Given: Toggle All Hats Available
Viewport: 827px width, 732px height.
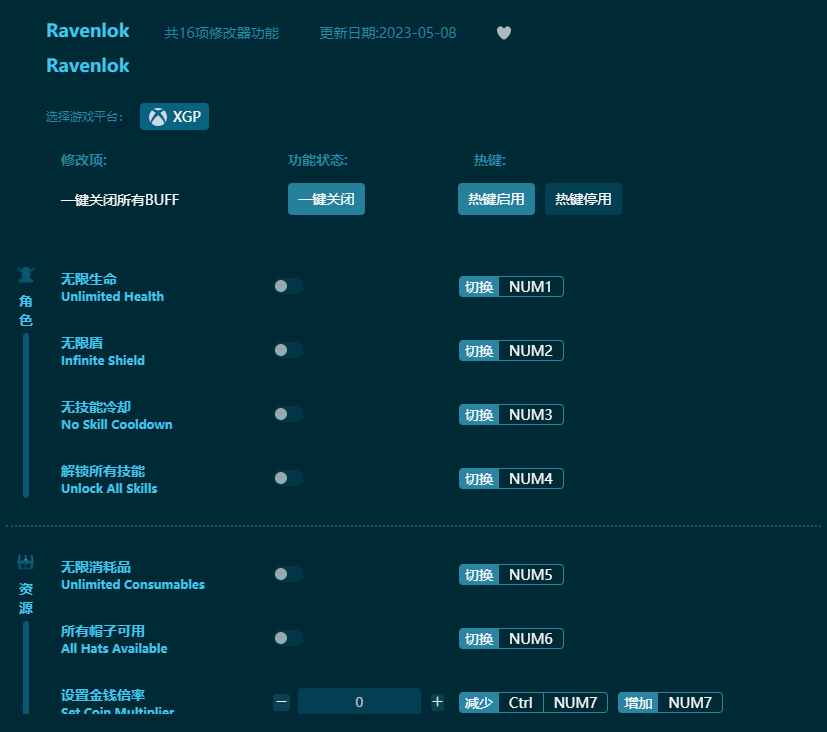Looking at the screenshot, I should 288,638.
